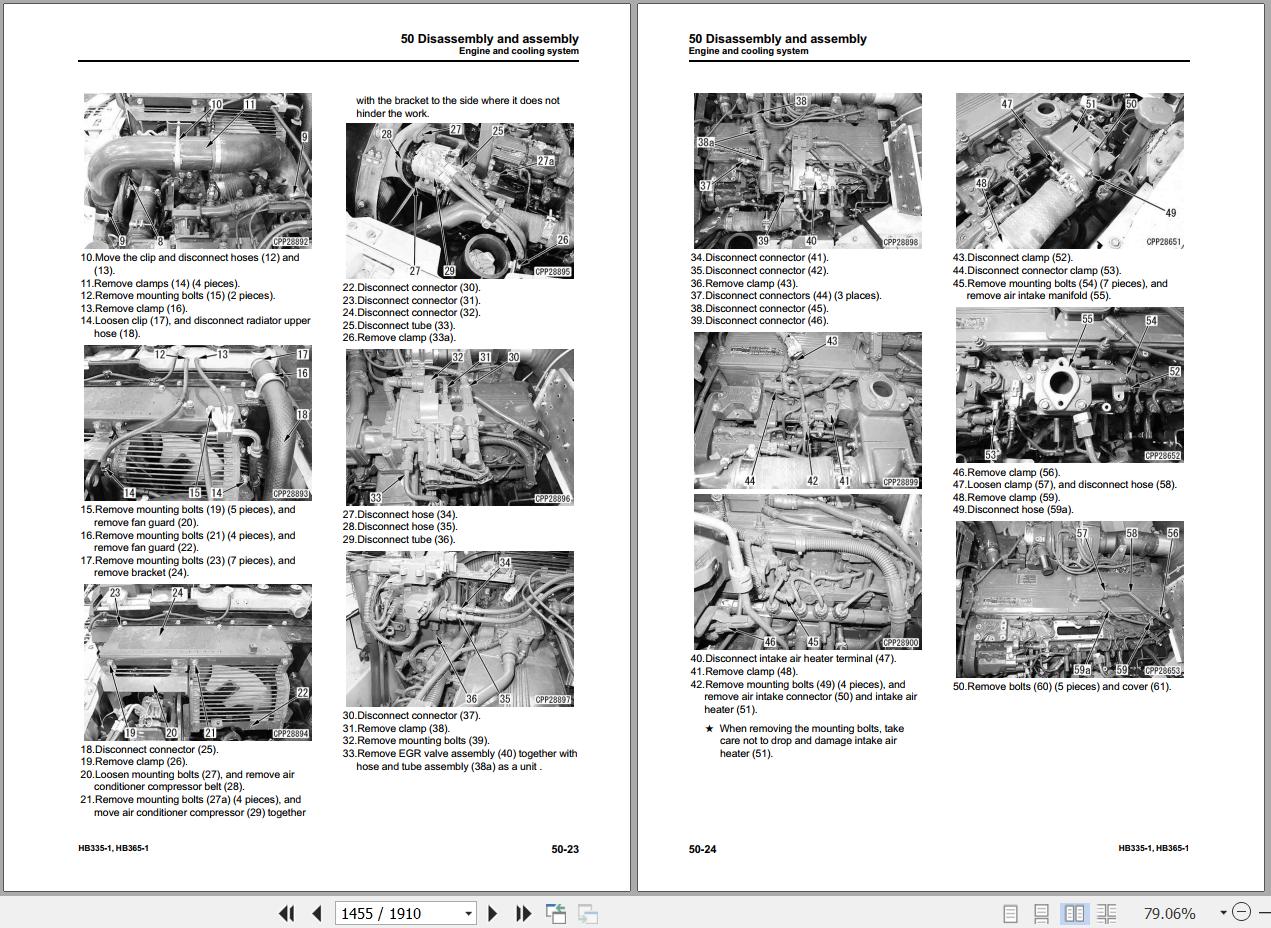
Task: Click the previous view button
Action: [556, 913]
